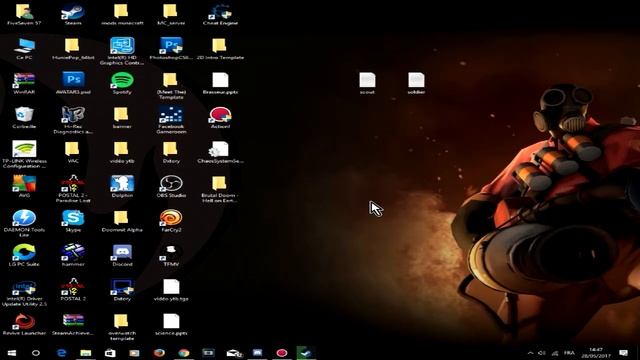The image size is (640, 360).
Task: Launch the FarCry2 shortcut
Action: [x=171, y=221]
